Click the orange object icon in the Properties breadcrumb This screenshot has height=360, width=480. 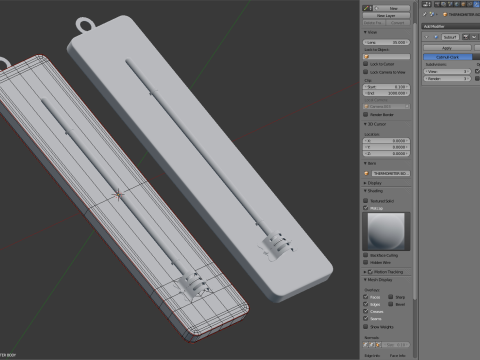[445, 14]
